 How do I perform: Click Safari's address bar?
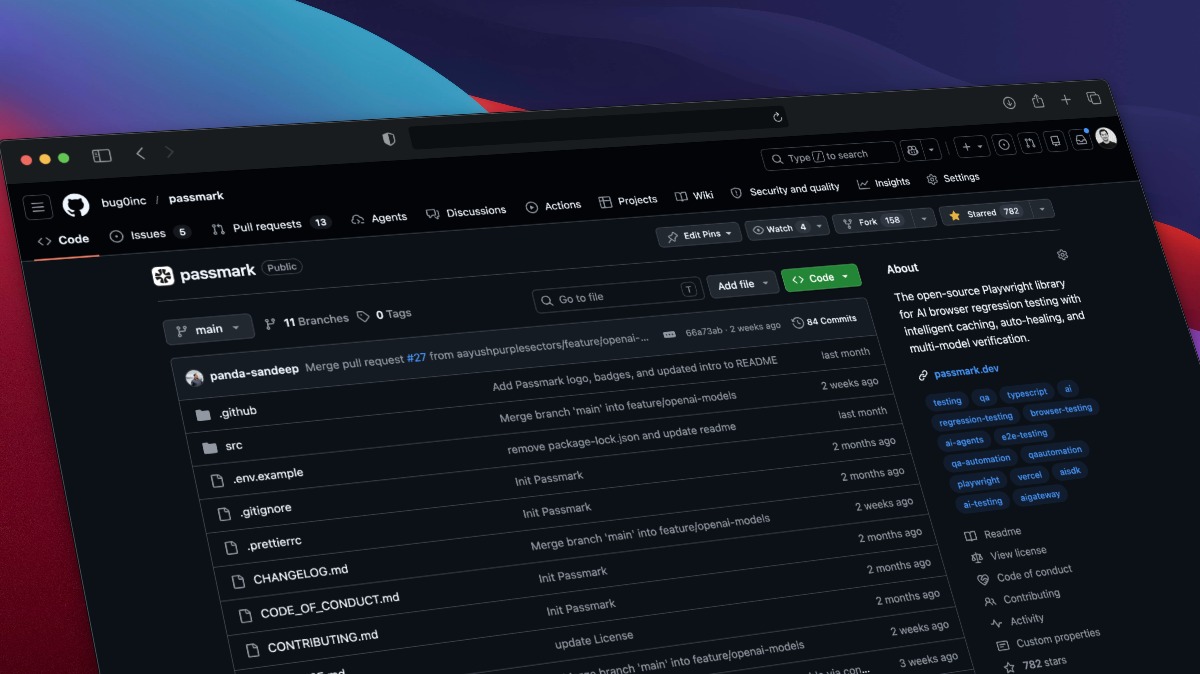coord(597,129)
